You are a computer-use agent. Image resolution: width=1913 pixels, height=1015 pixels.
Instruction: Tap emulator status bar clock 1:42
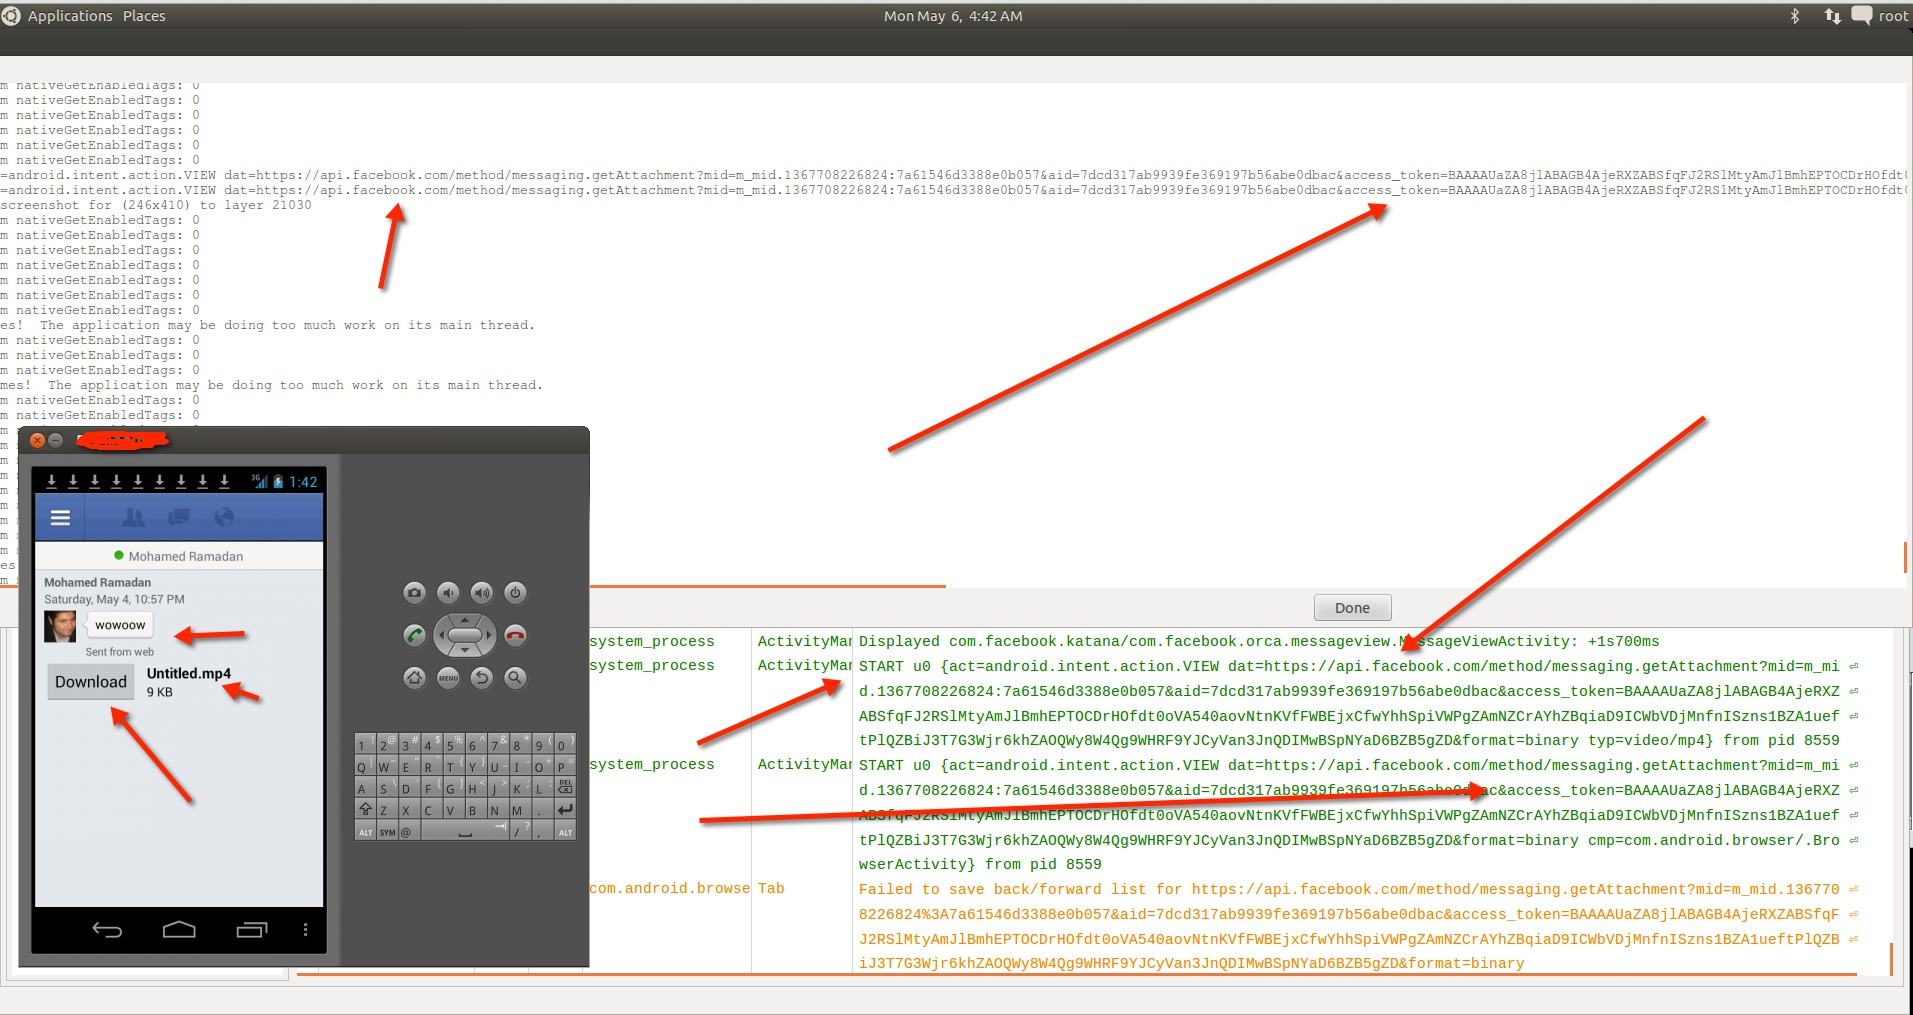click(303, 482)
